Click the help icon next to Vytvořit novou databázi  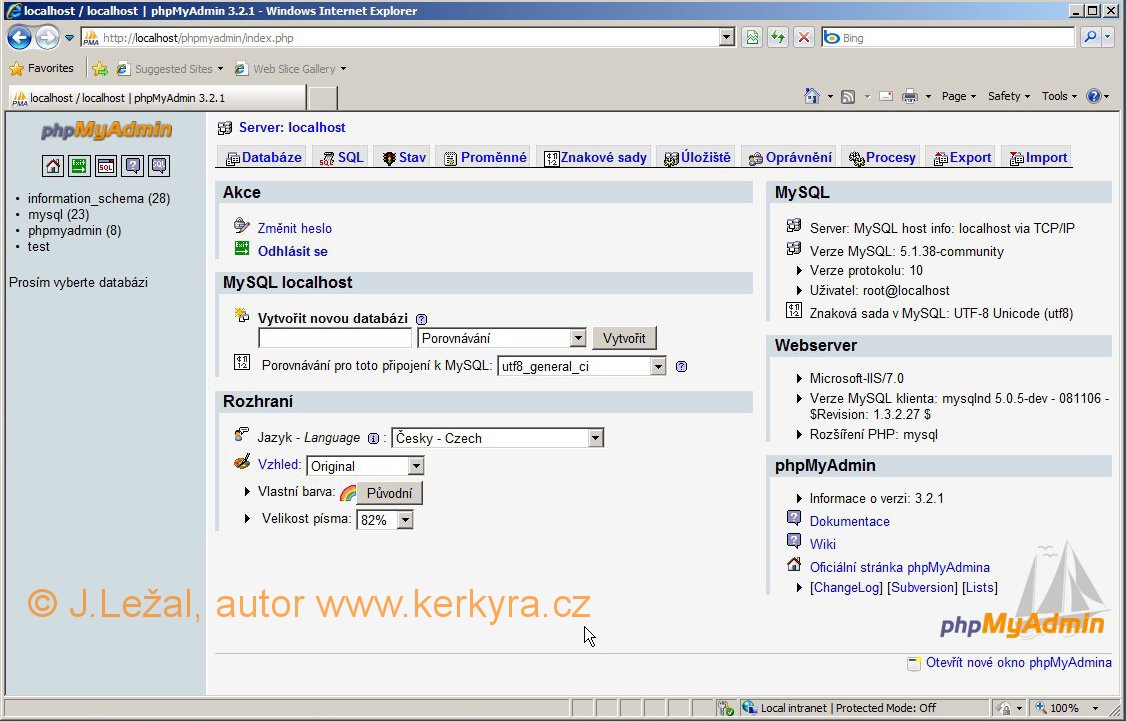coord(421,319)
